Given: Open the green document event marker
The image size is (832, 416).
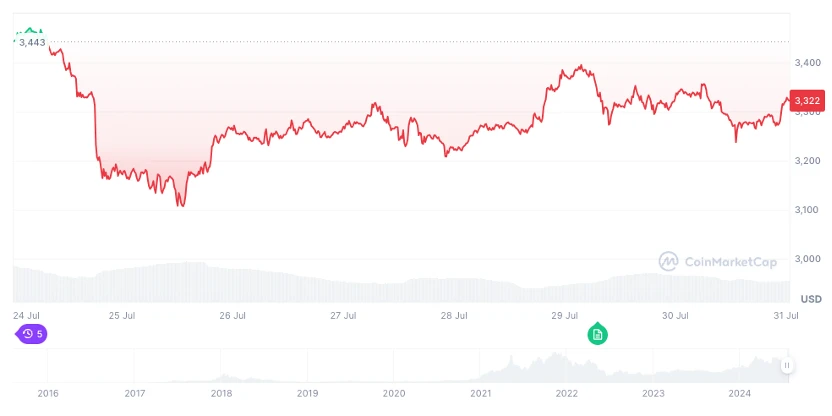Looking at the screenshot, I should pyautogui.click(x=597, y=334).
